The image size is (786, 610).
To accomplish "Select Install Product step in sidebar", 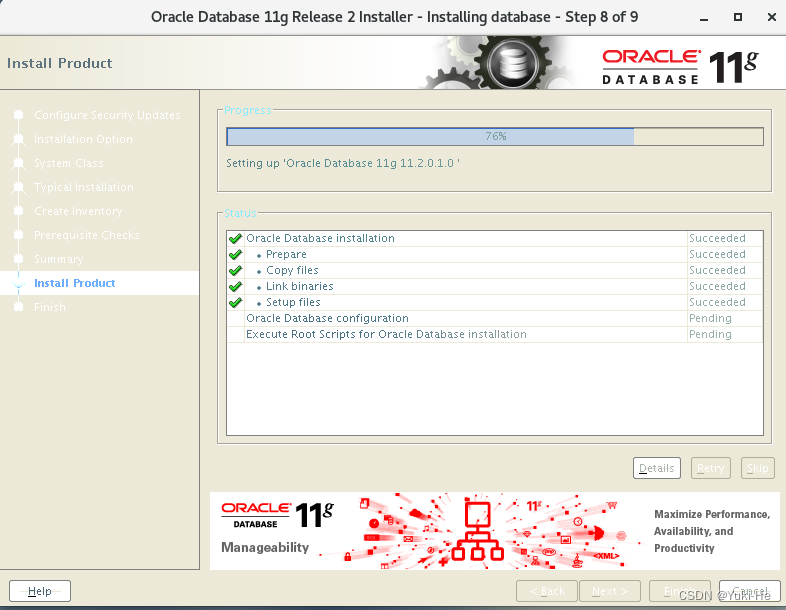I will click(75, 283).
